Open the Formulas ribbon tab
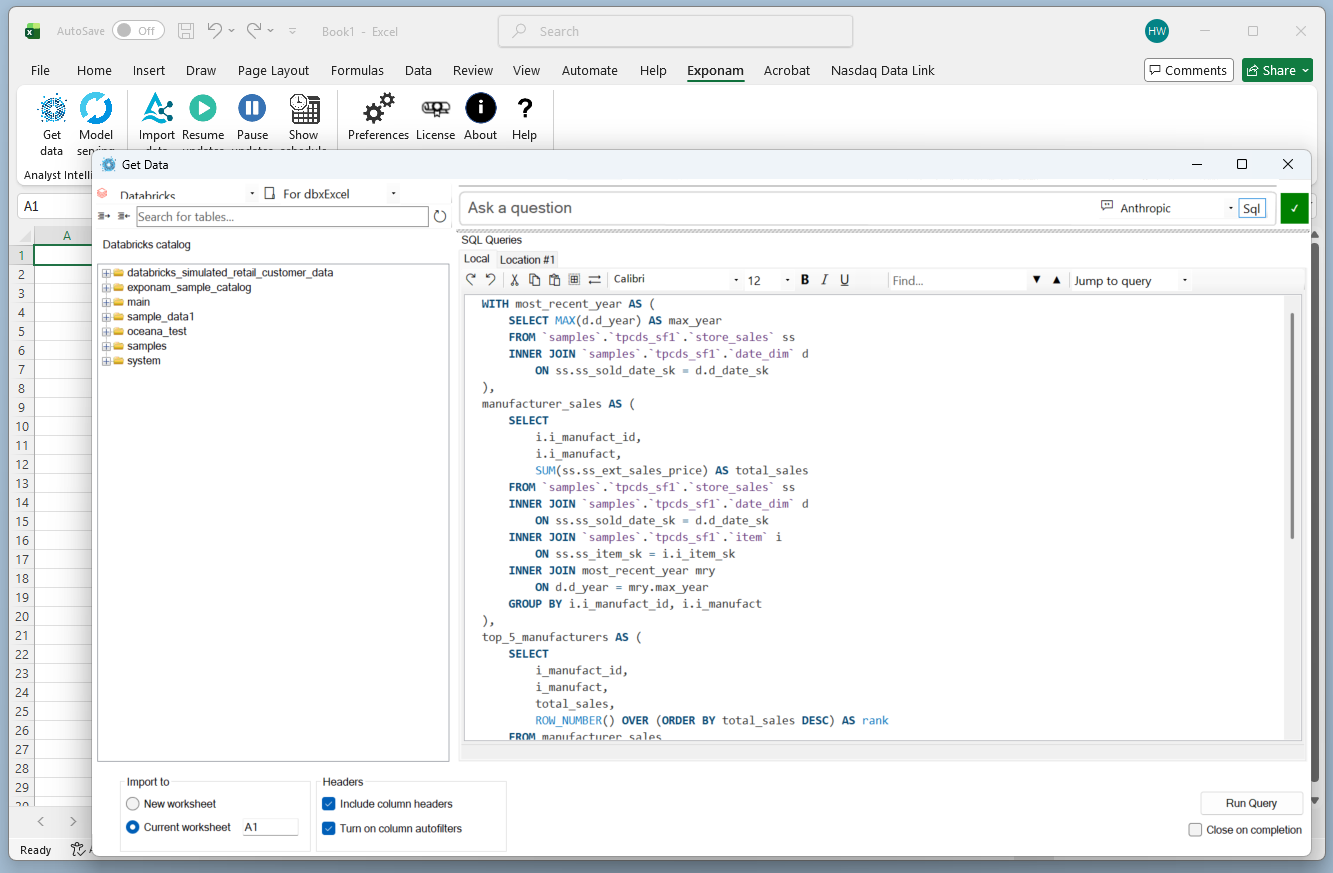Viewport: 1333px width, 873px height. [x=357, y=70]
